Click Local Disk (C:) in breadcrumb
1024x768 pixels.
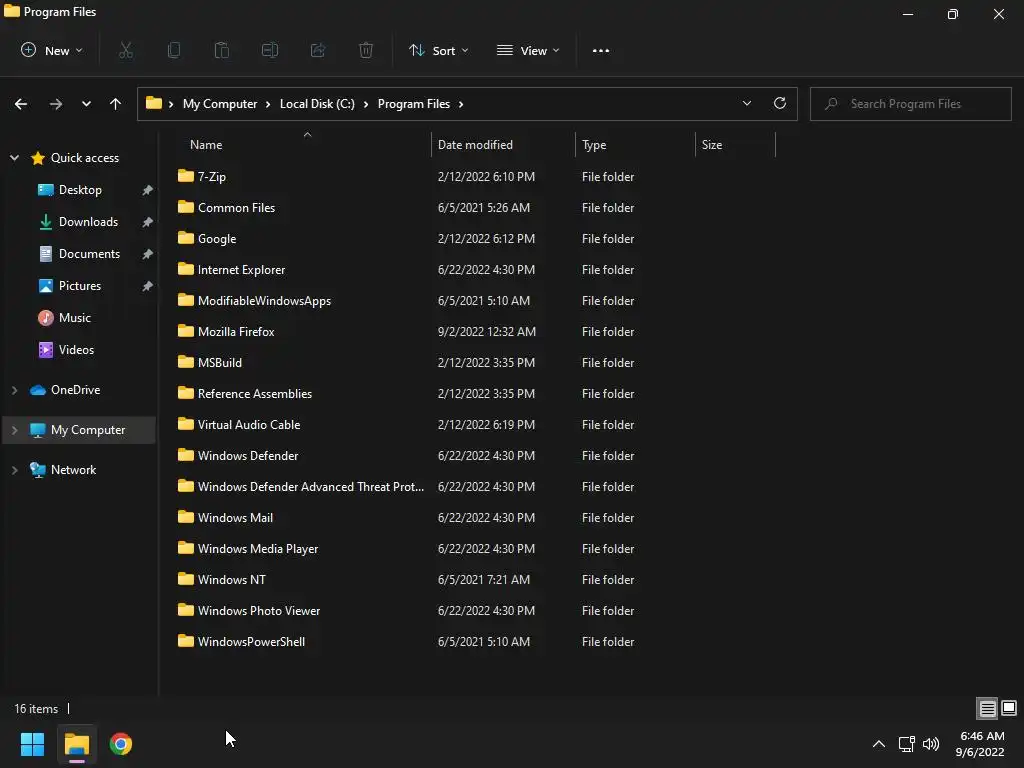click(x=317, y=104)
